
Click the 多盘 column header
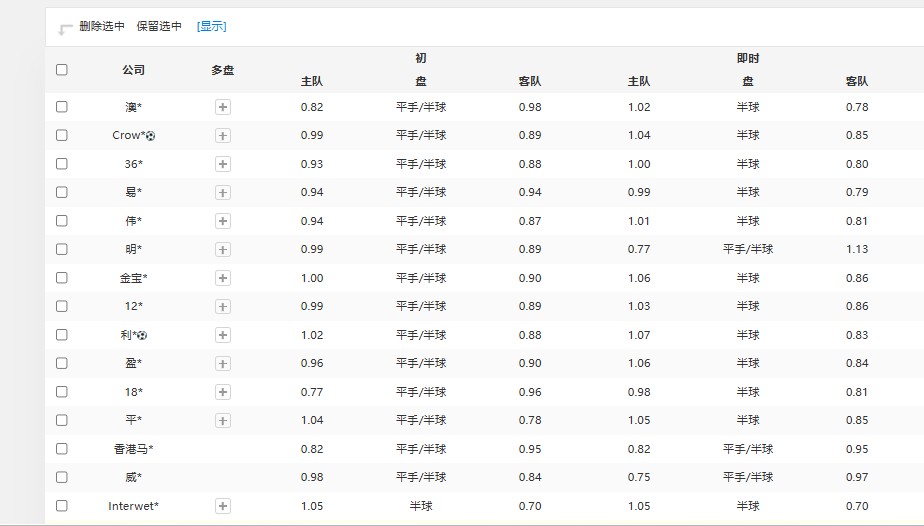(x=222, y=70)
